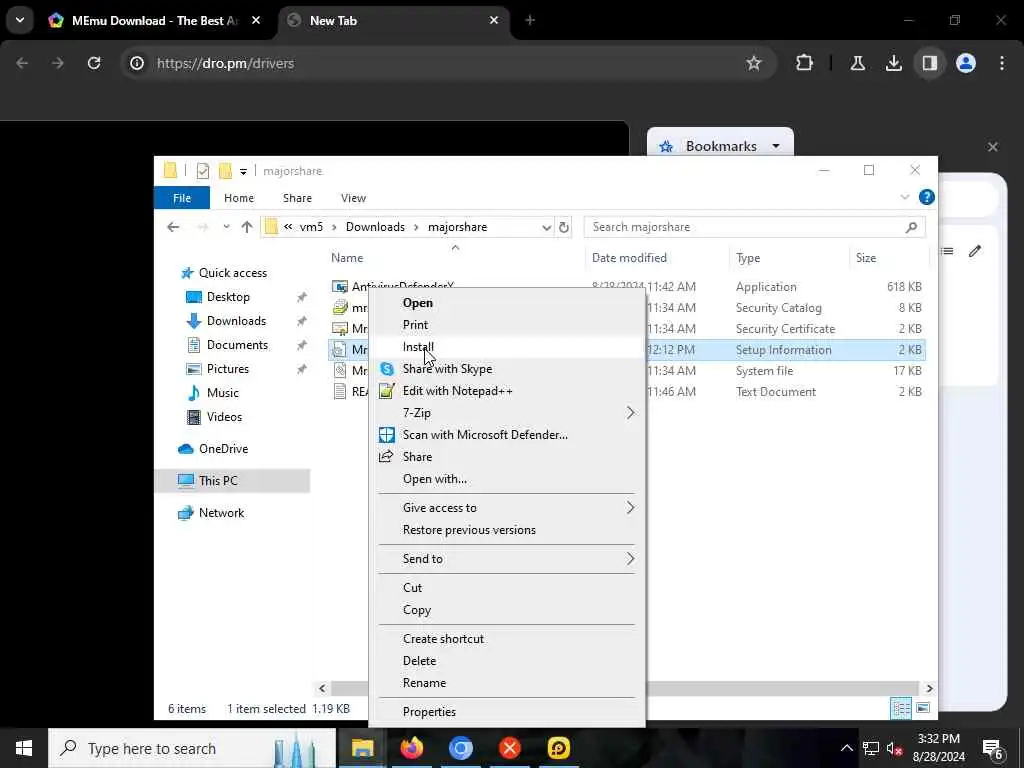The height and width of the screenshot is (768, 1024).
Task: Reload the page in the browser
Action: [x=94, y=63]
